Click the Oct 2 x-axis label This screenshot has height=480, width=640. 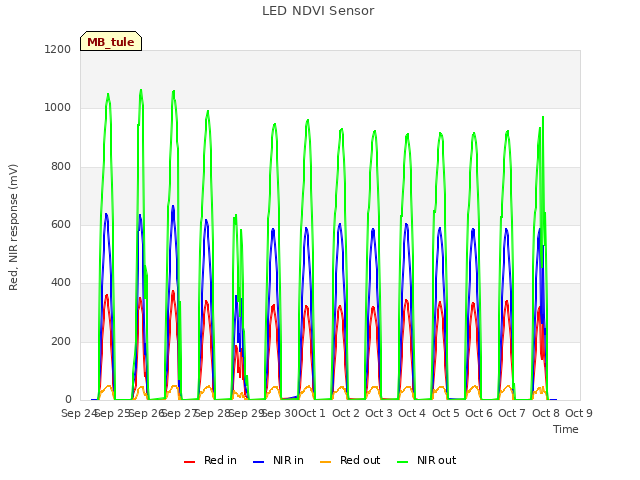(x=346, y=413)
